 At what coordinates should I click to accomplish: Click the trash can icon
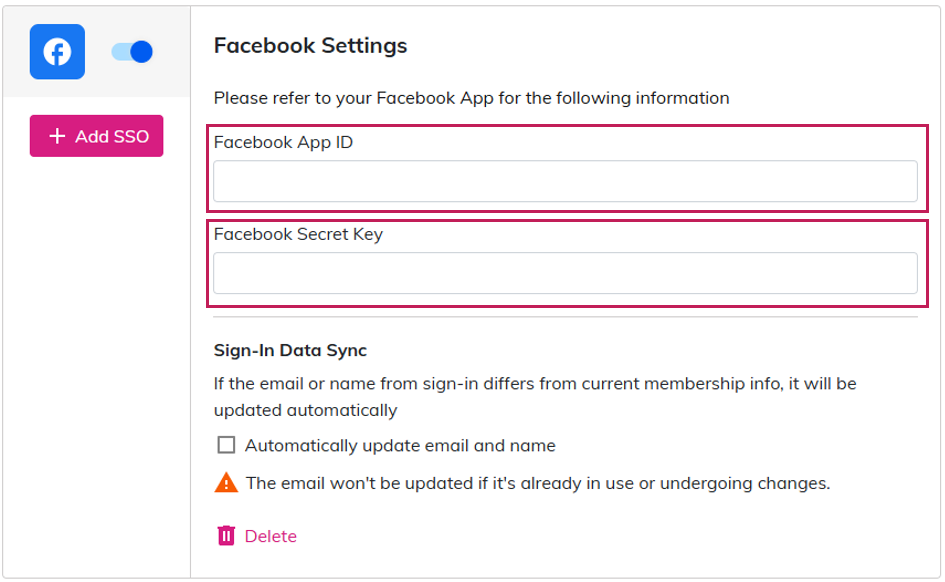[x=226, y=536]
